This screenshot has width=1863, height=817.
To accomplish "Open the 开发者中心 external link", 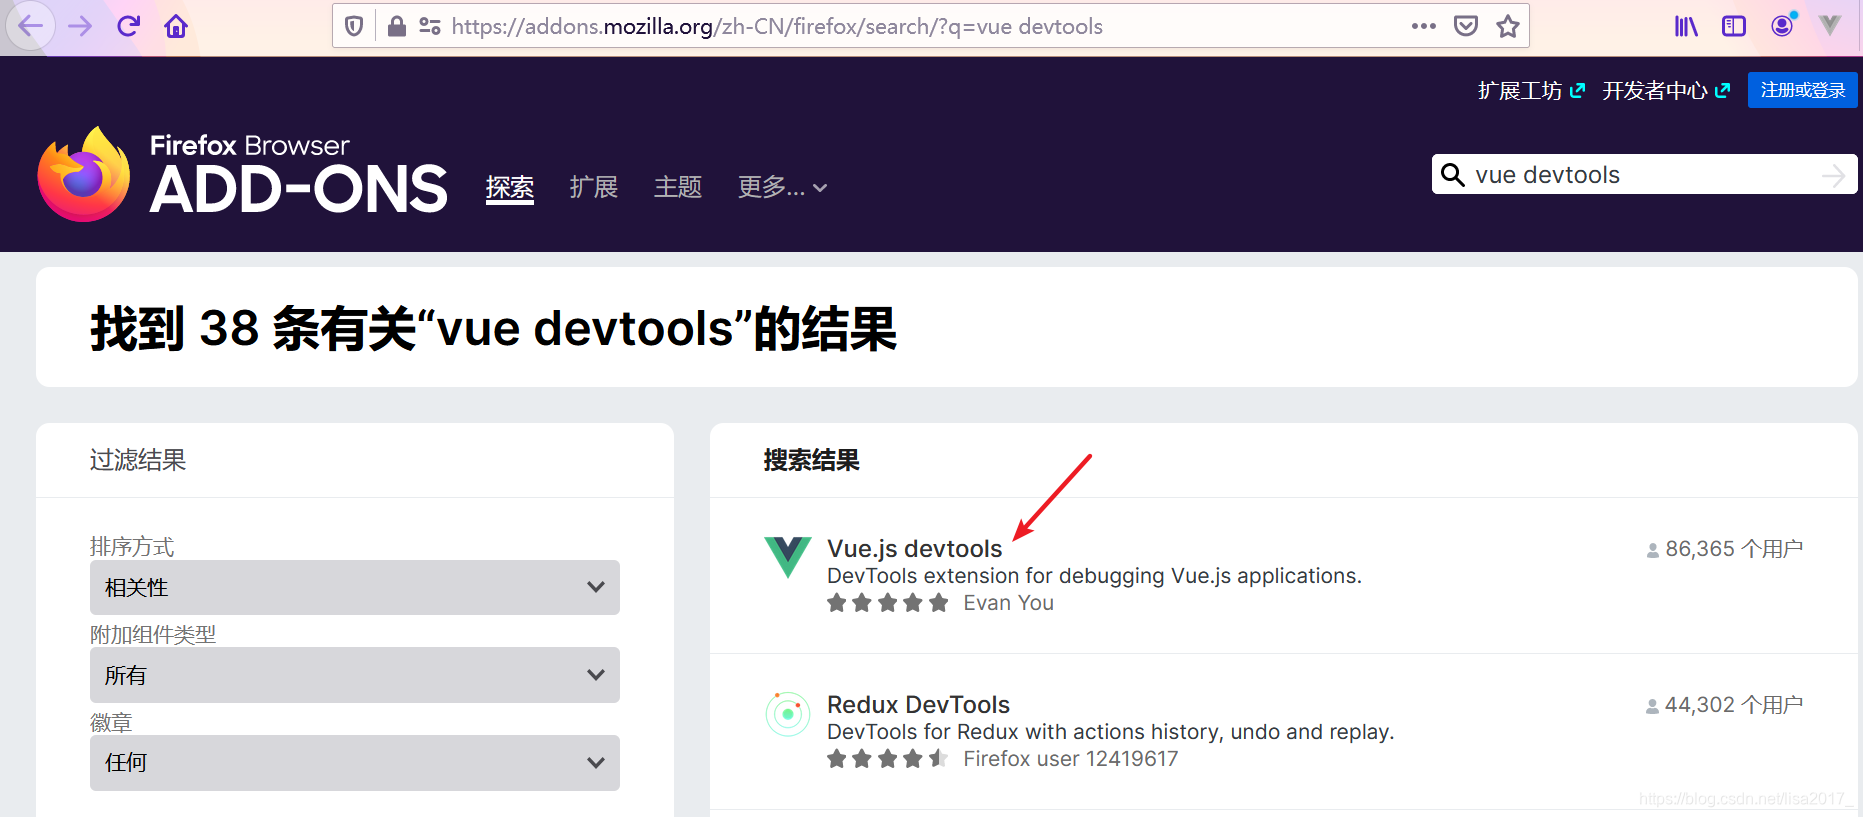I will (1666, 91).
